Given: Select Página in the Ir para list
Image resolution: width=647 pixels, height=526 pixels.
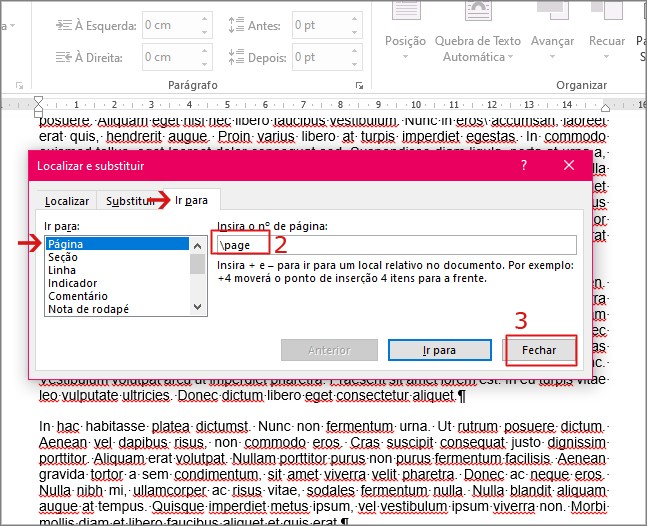Looking at the screenshot, I should pos(118,244).
